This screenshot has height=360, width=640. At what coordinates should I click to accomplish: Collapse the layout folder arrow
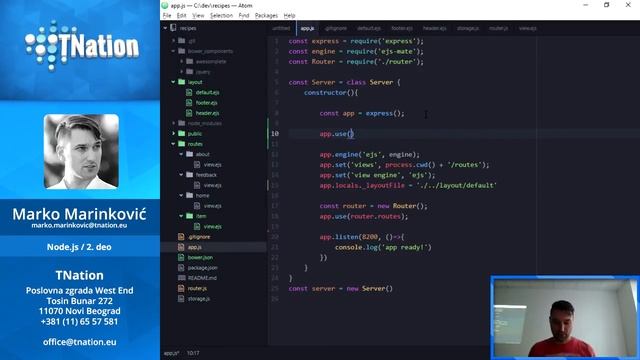(173, 82)
